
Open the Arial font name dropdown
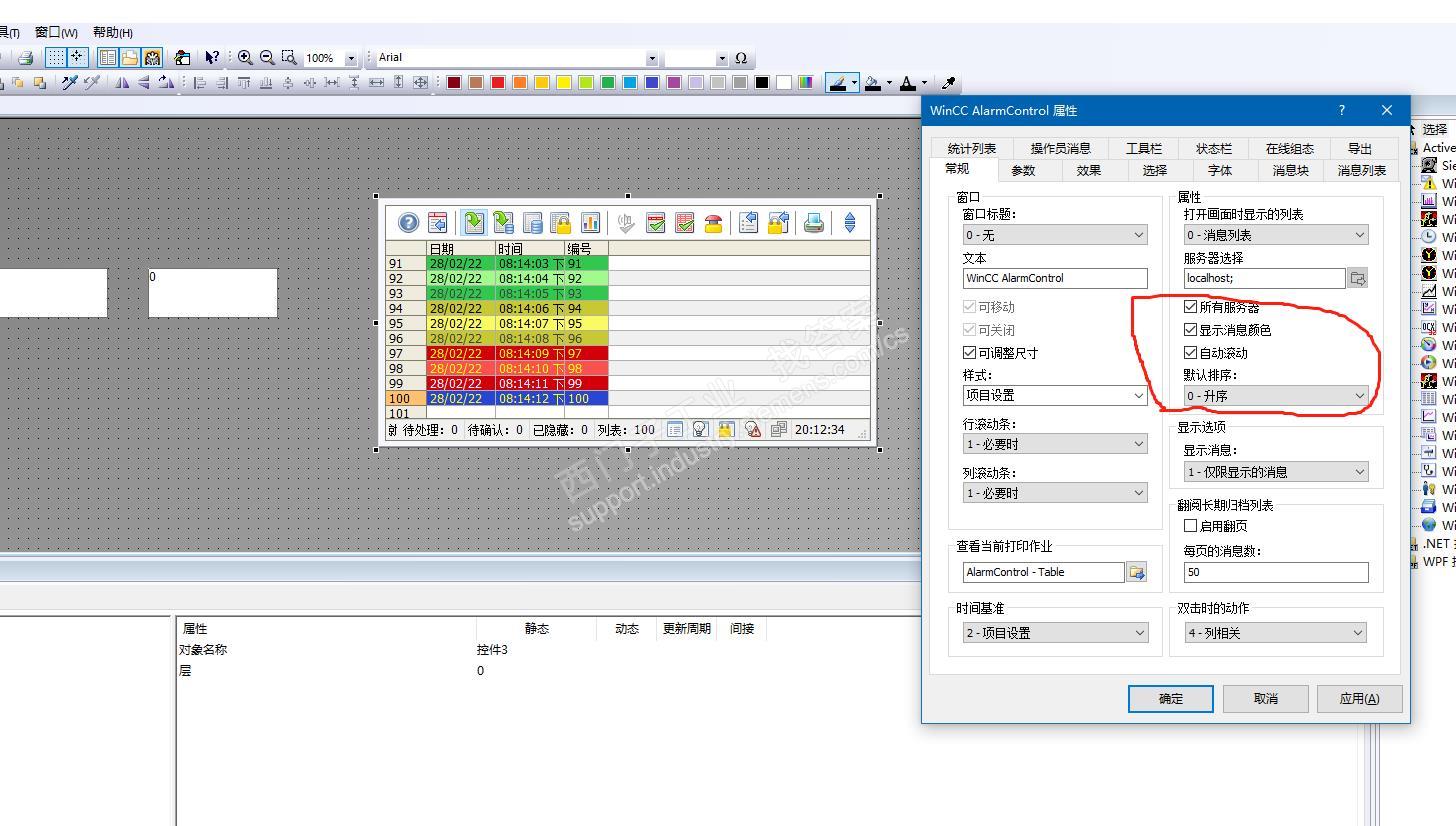652,58
